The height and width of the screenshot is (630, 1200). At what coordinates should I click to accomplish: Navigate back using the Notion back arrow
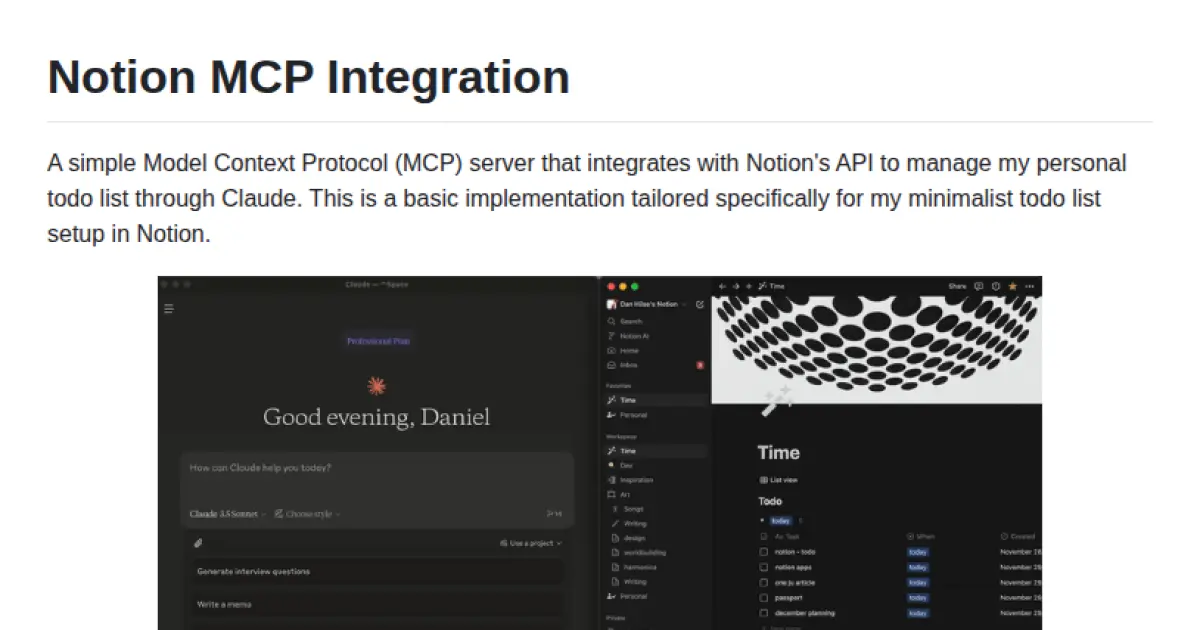click(x=721, y=286)
